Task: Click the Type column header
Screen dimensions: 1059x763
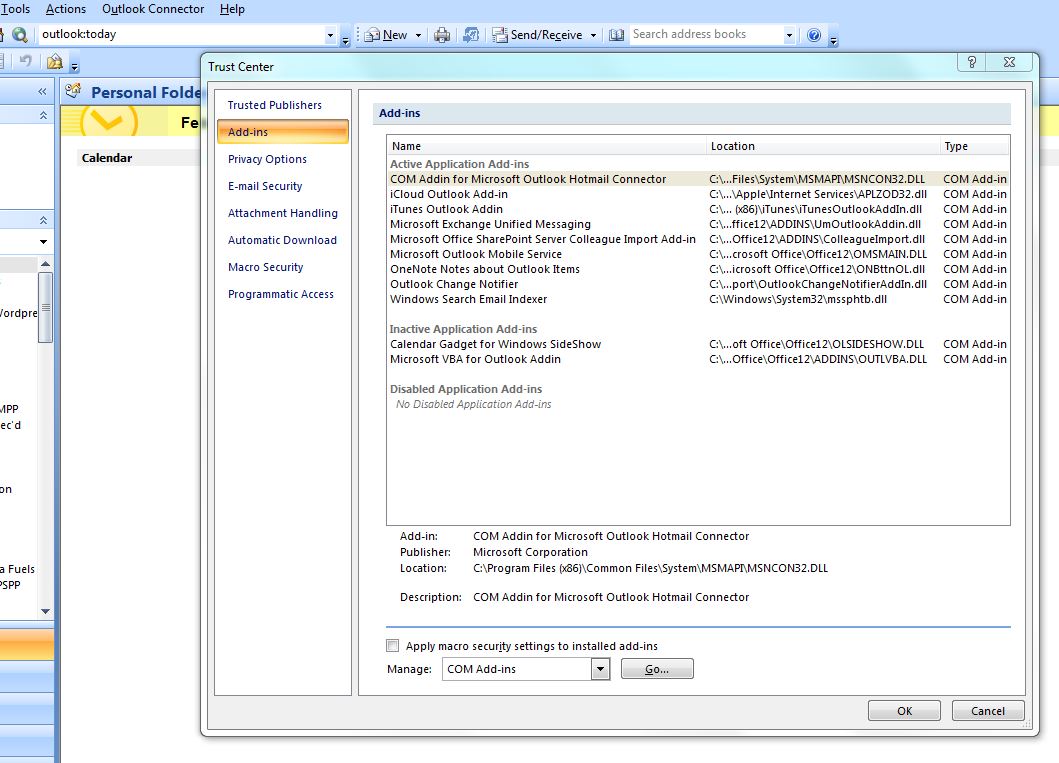Action: tap(975, 146)
